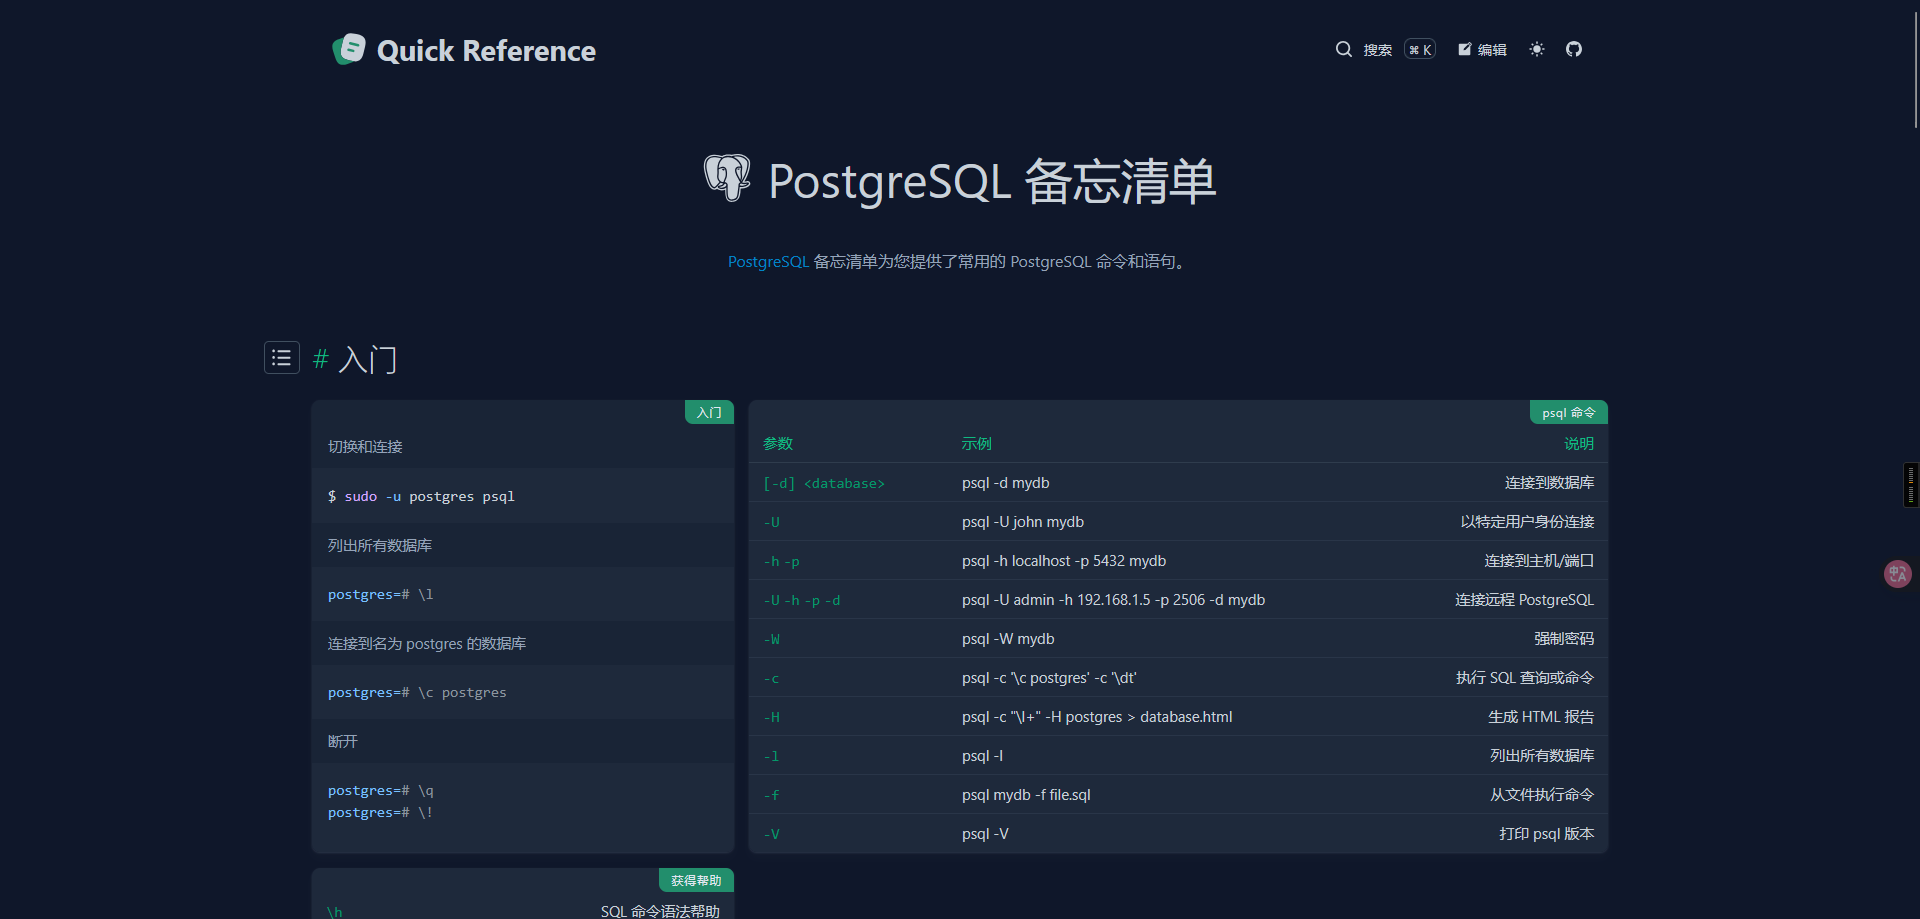Image resolution: width=1920 pixels, height=919 pixels.
Task: Follow the blue PostgreSQL link in description
Action: coord(768,262)
